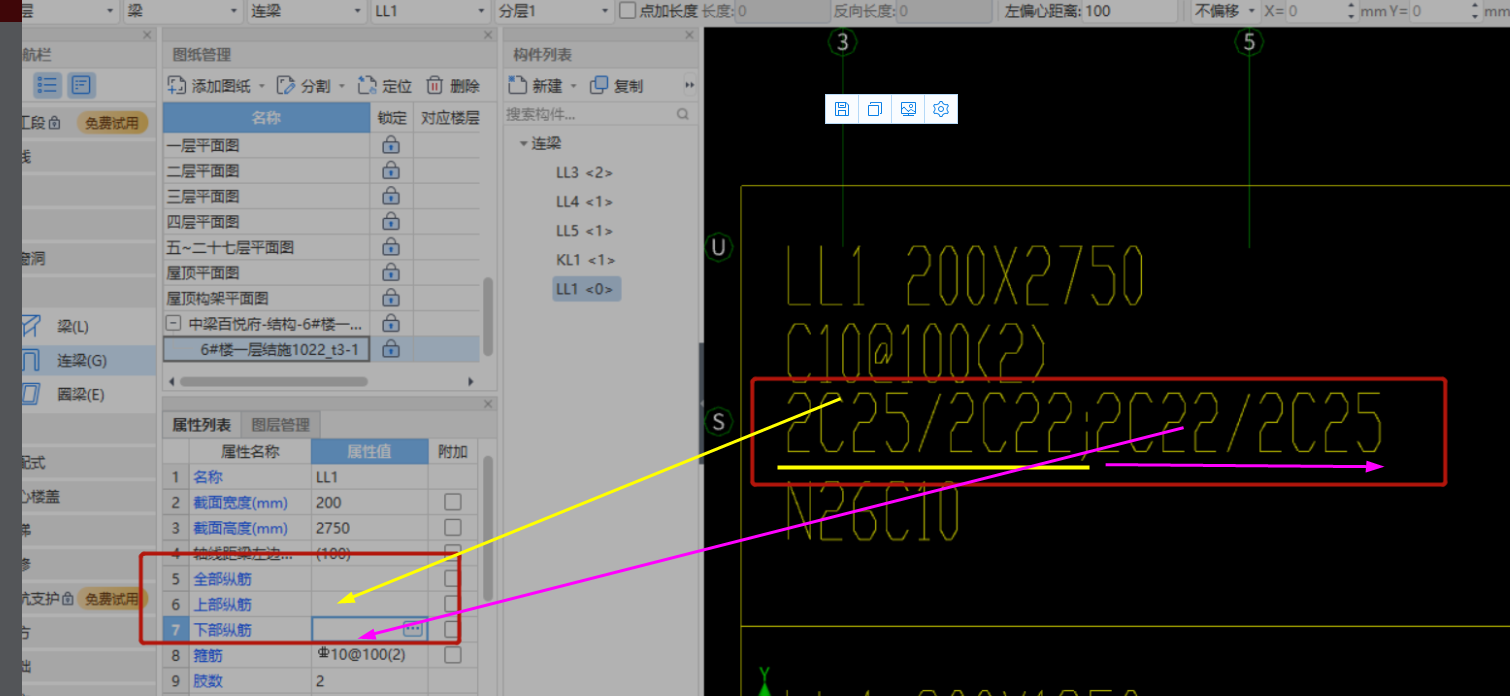Screen dimensions: 1510x696
Task: Click the ellipsis button in 下部纵筋 cell
Action: click(412, 629)
